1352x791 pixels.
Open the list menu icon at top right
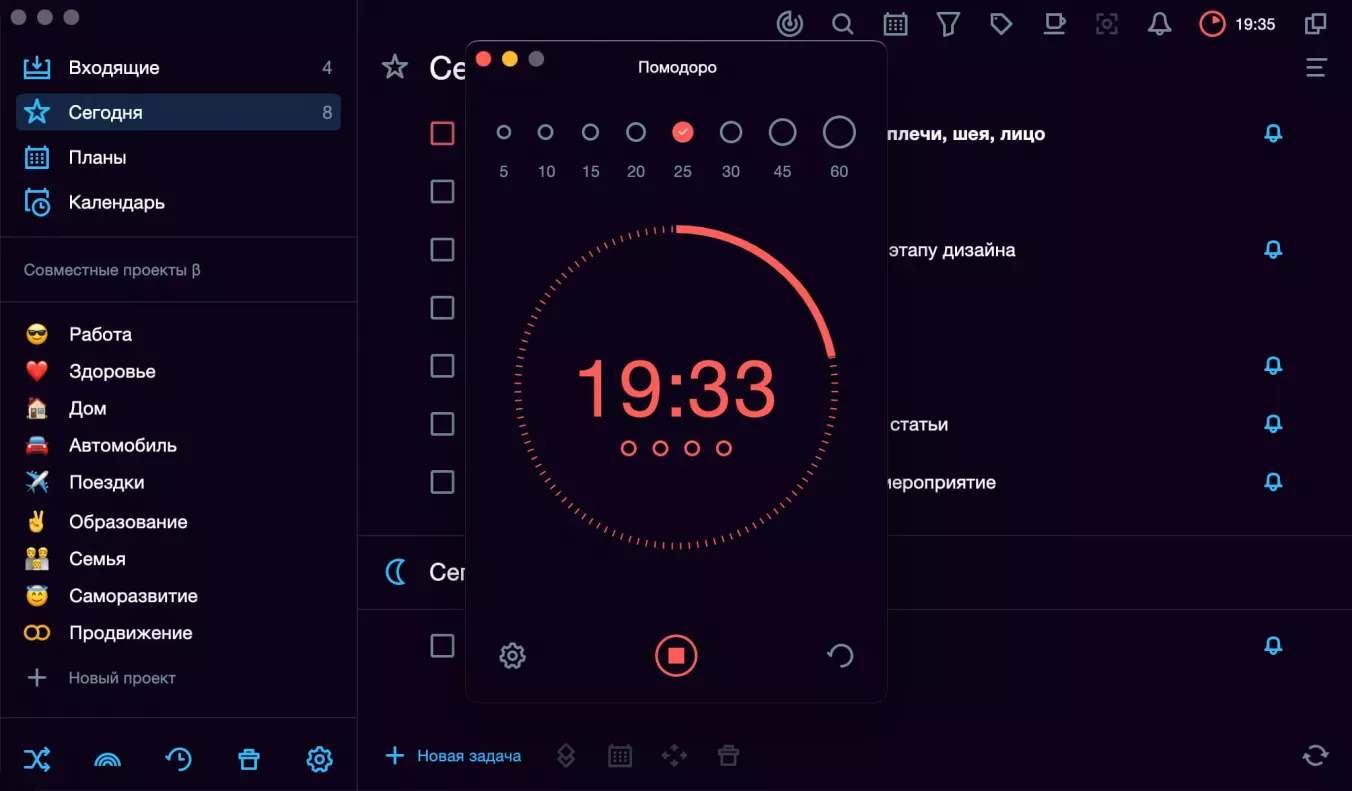pyautogui.click(x=1316, y=68)
